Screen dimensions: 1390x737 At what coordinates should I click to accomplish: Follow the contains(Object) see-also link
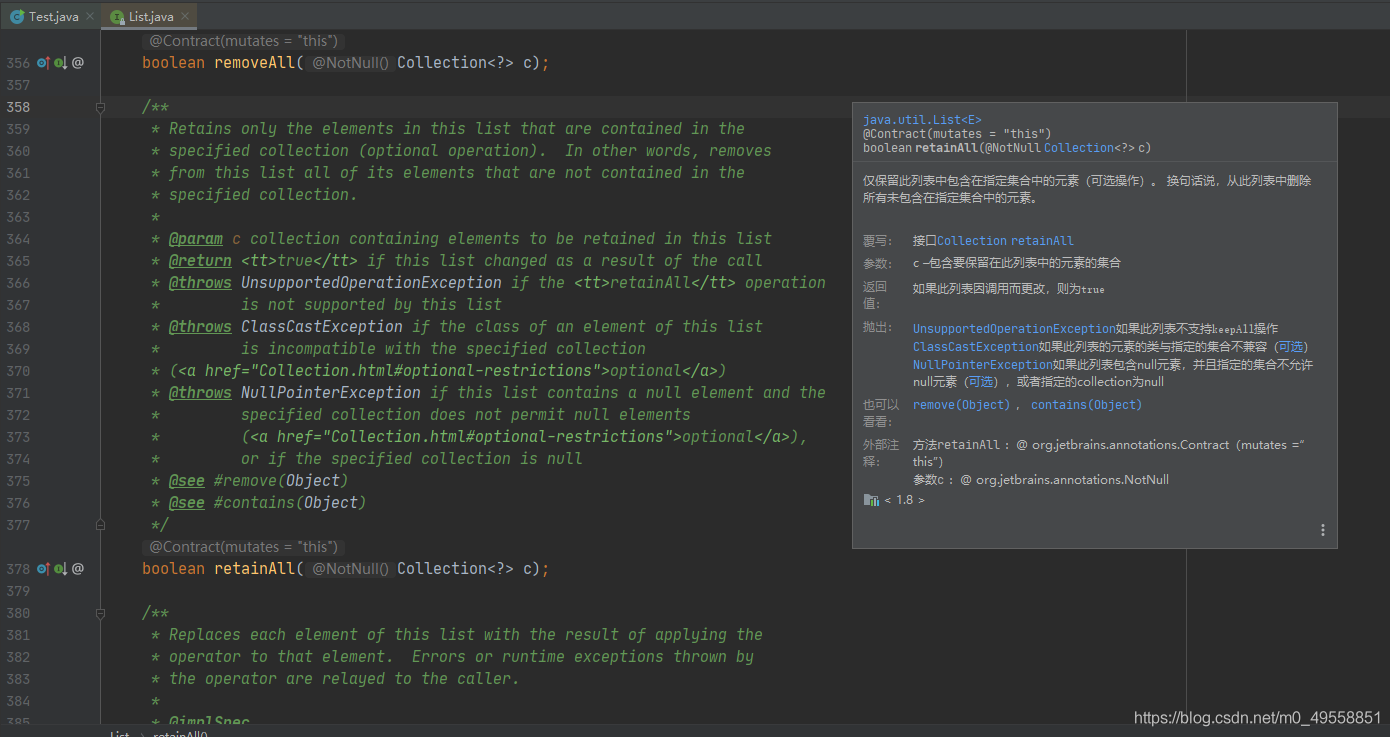(1086, 405)
